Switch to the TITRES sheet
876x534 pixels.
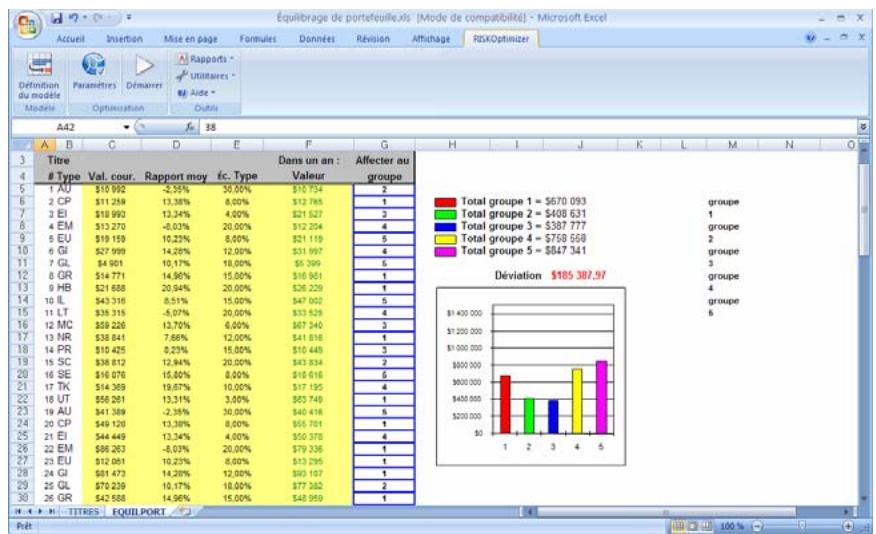83,512
